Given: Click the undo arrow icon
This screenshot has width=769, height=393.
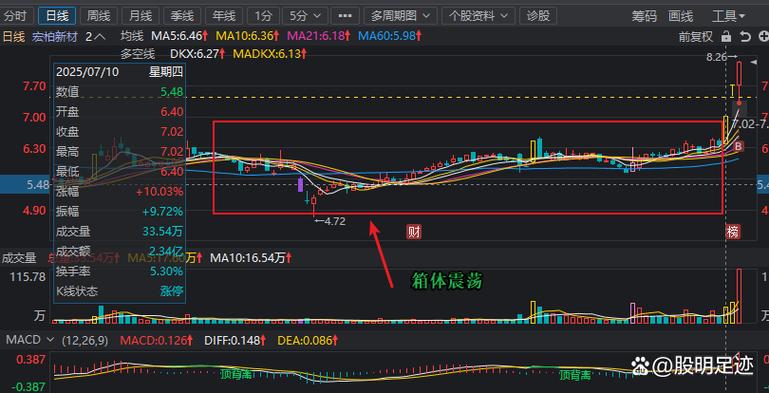Looking at the screenshot, I should pyautogui.click(x=745, y=36).
